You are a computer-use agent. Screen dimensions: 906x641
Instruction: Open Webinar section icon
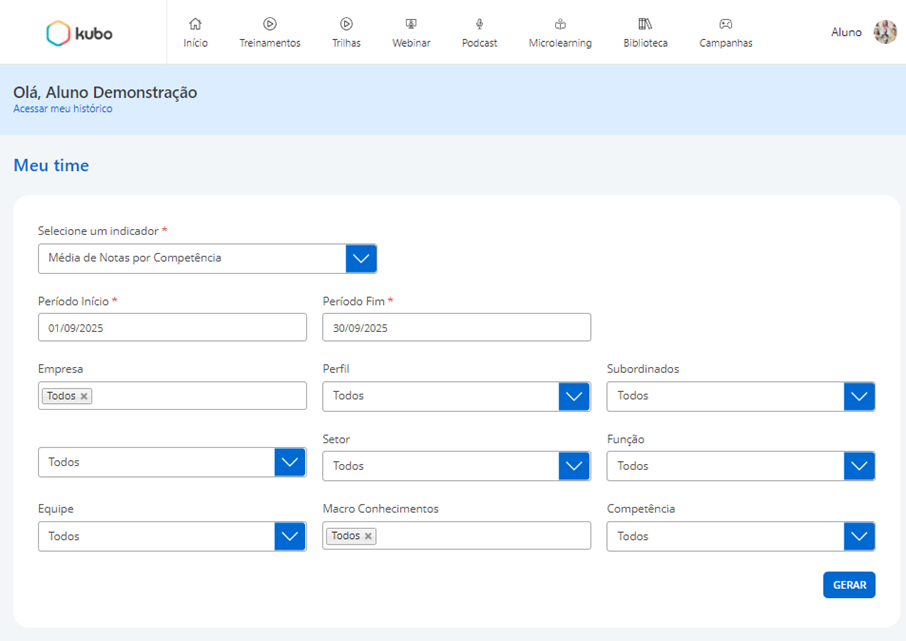click(410, 24)
